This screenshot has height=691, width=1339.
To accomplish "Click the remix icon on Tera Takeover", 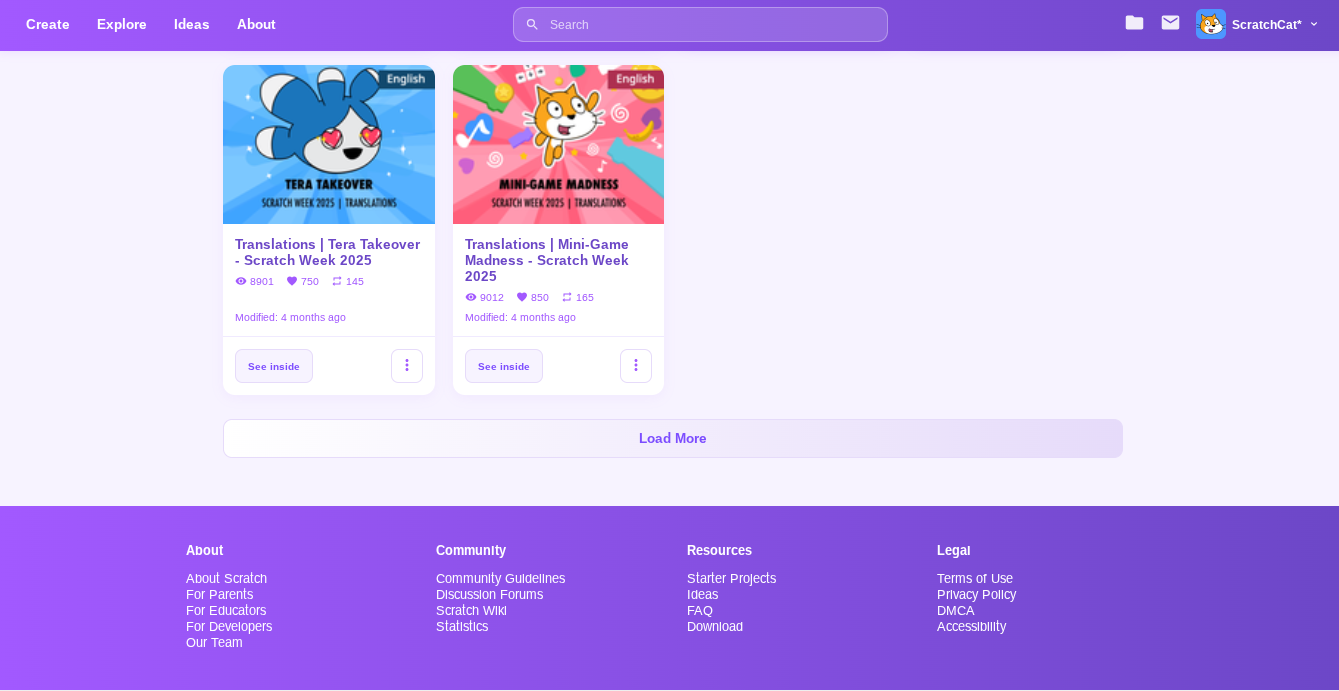I will click(x=337, y=282).
